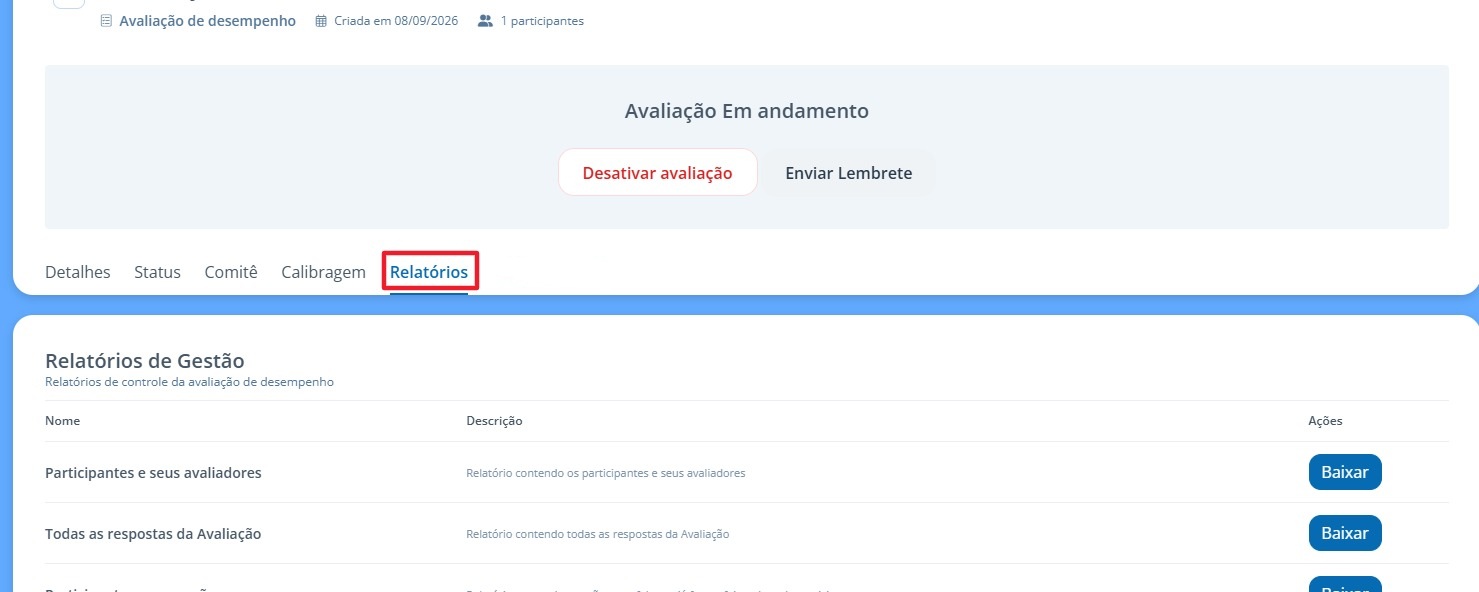Screen dimensions: 1479x592
Task: Select row name Todas as respostas da Avaliação
Action: click(x=153, y=534)
